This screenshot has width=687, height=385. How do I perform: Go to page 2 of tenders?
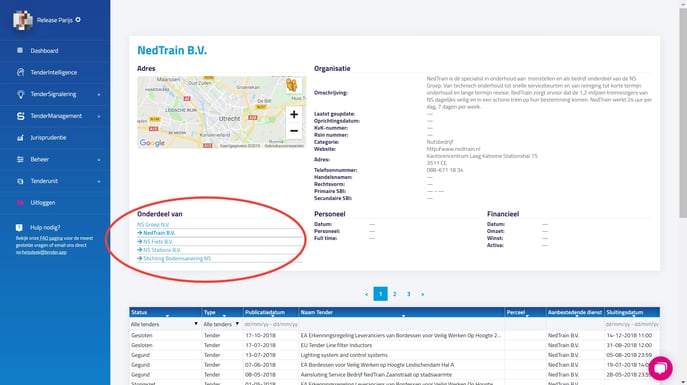(394, 294)
